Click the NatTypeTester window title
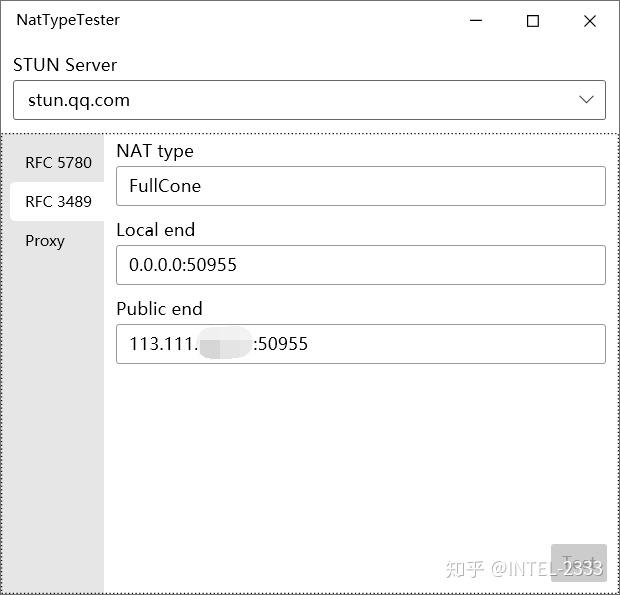The width and height of the screenshot is (620, 595). [x=68, y=20]
